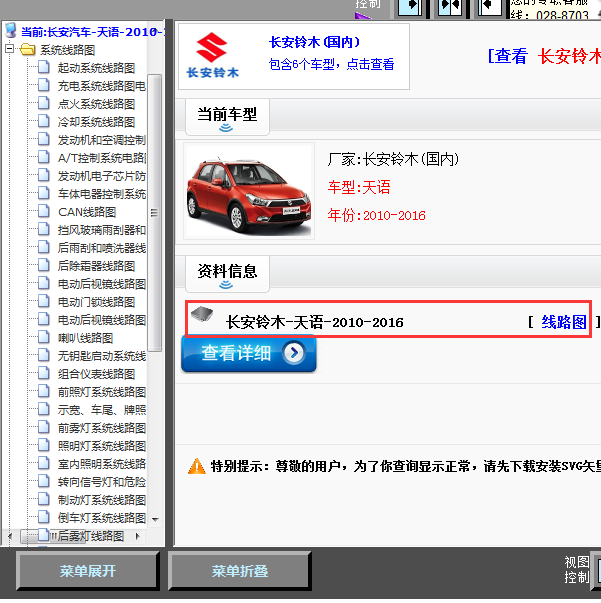This screenshot has width=601, height=603.
Task: Click the split-view icon with two opposing arrows
Action: coord(450,7)
